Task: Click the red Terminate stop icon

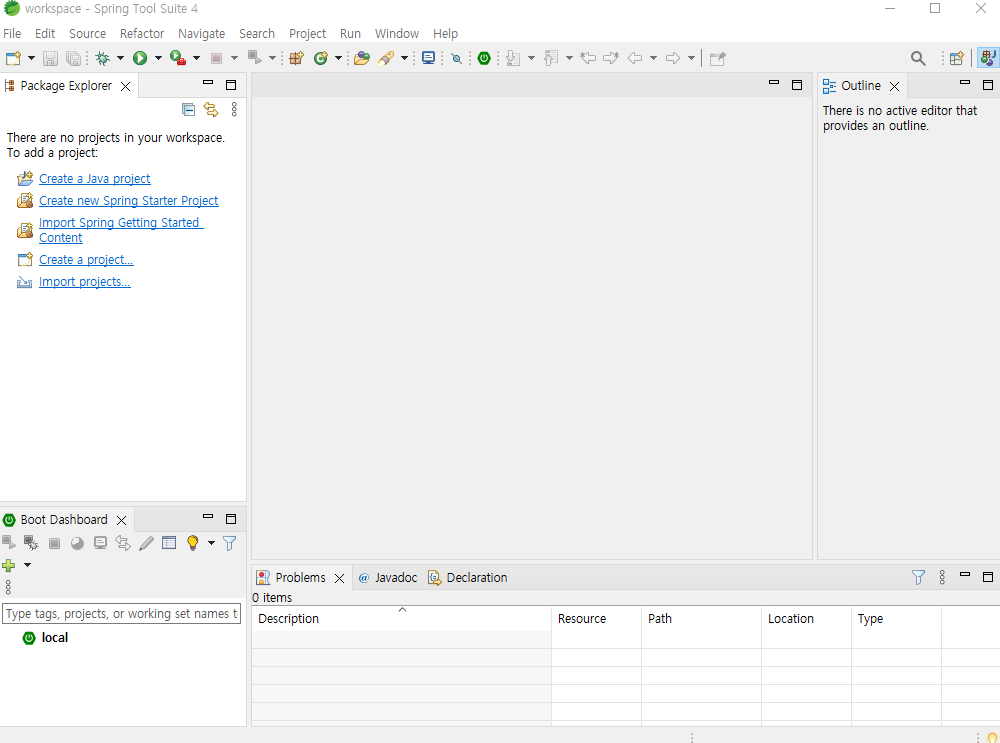Action: click(216, 58)
